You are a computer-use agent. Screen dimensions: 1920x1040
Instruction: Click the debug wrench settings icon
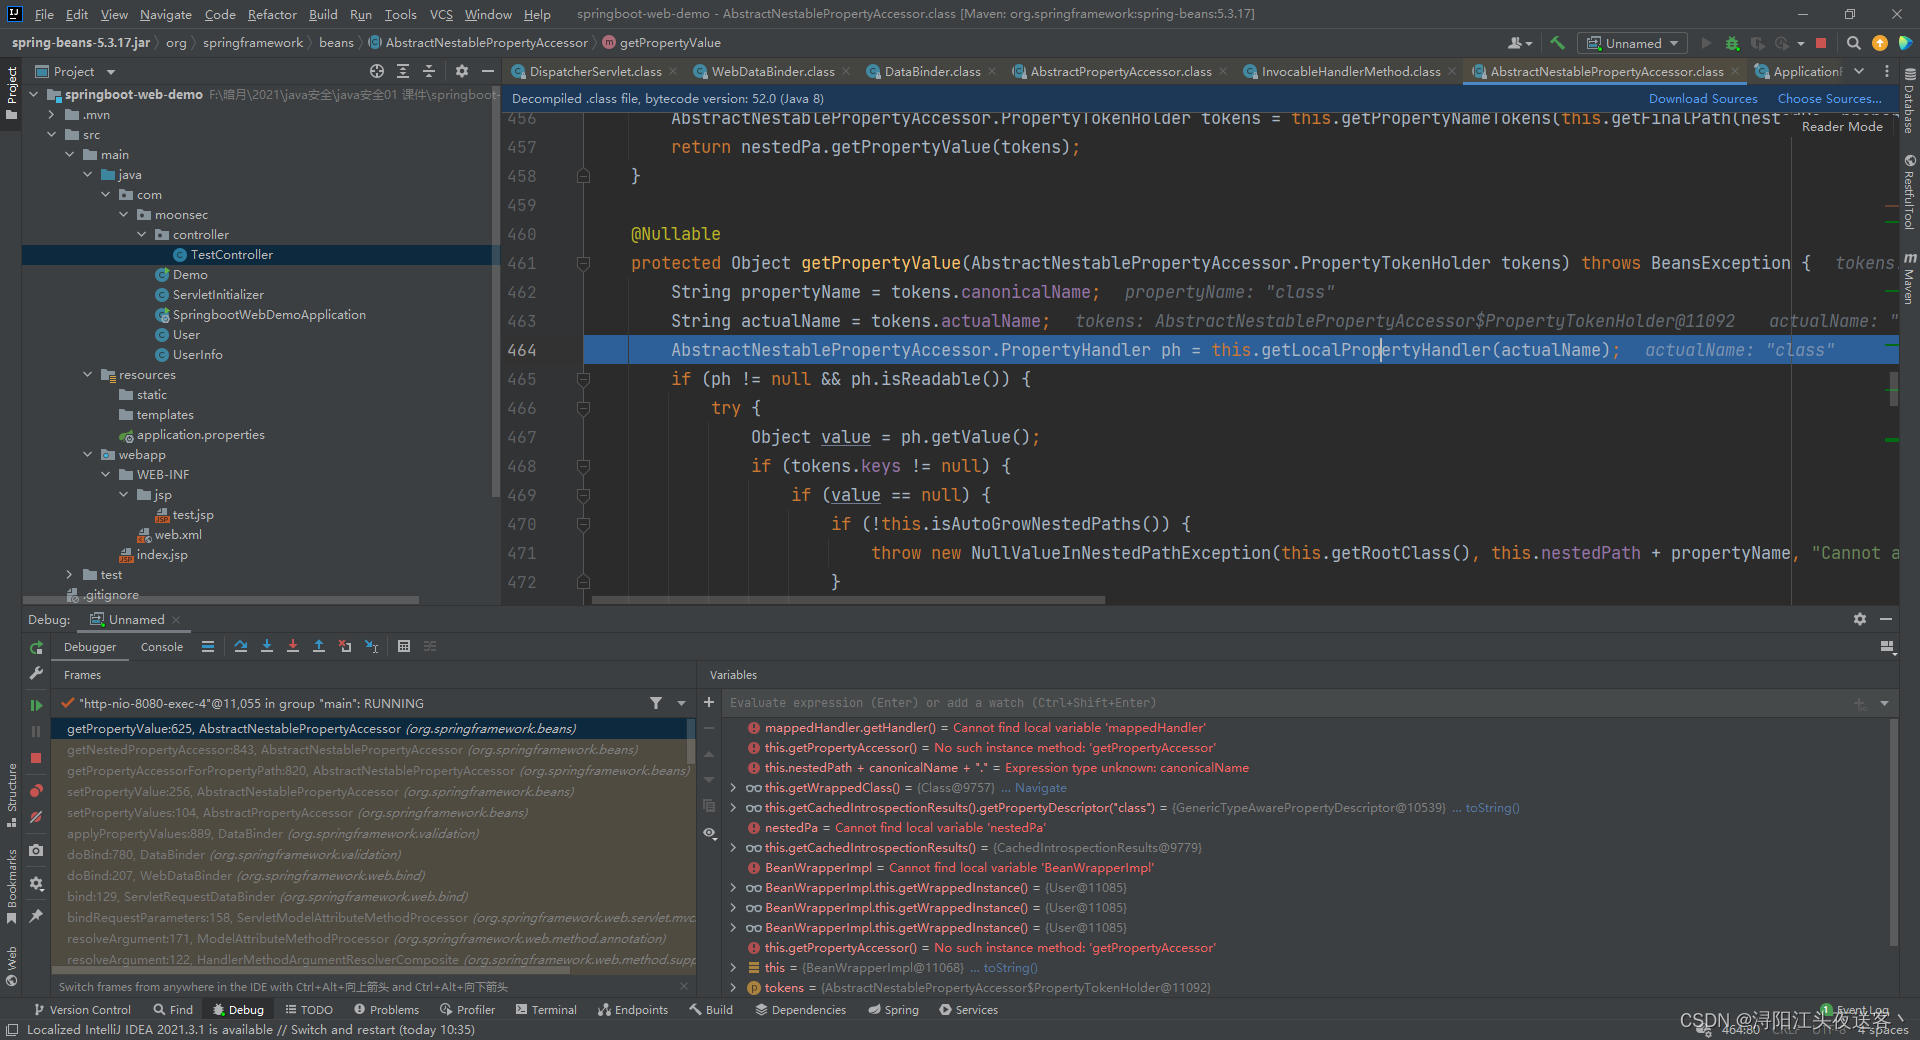click(36, 674)
